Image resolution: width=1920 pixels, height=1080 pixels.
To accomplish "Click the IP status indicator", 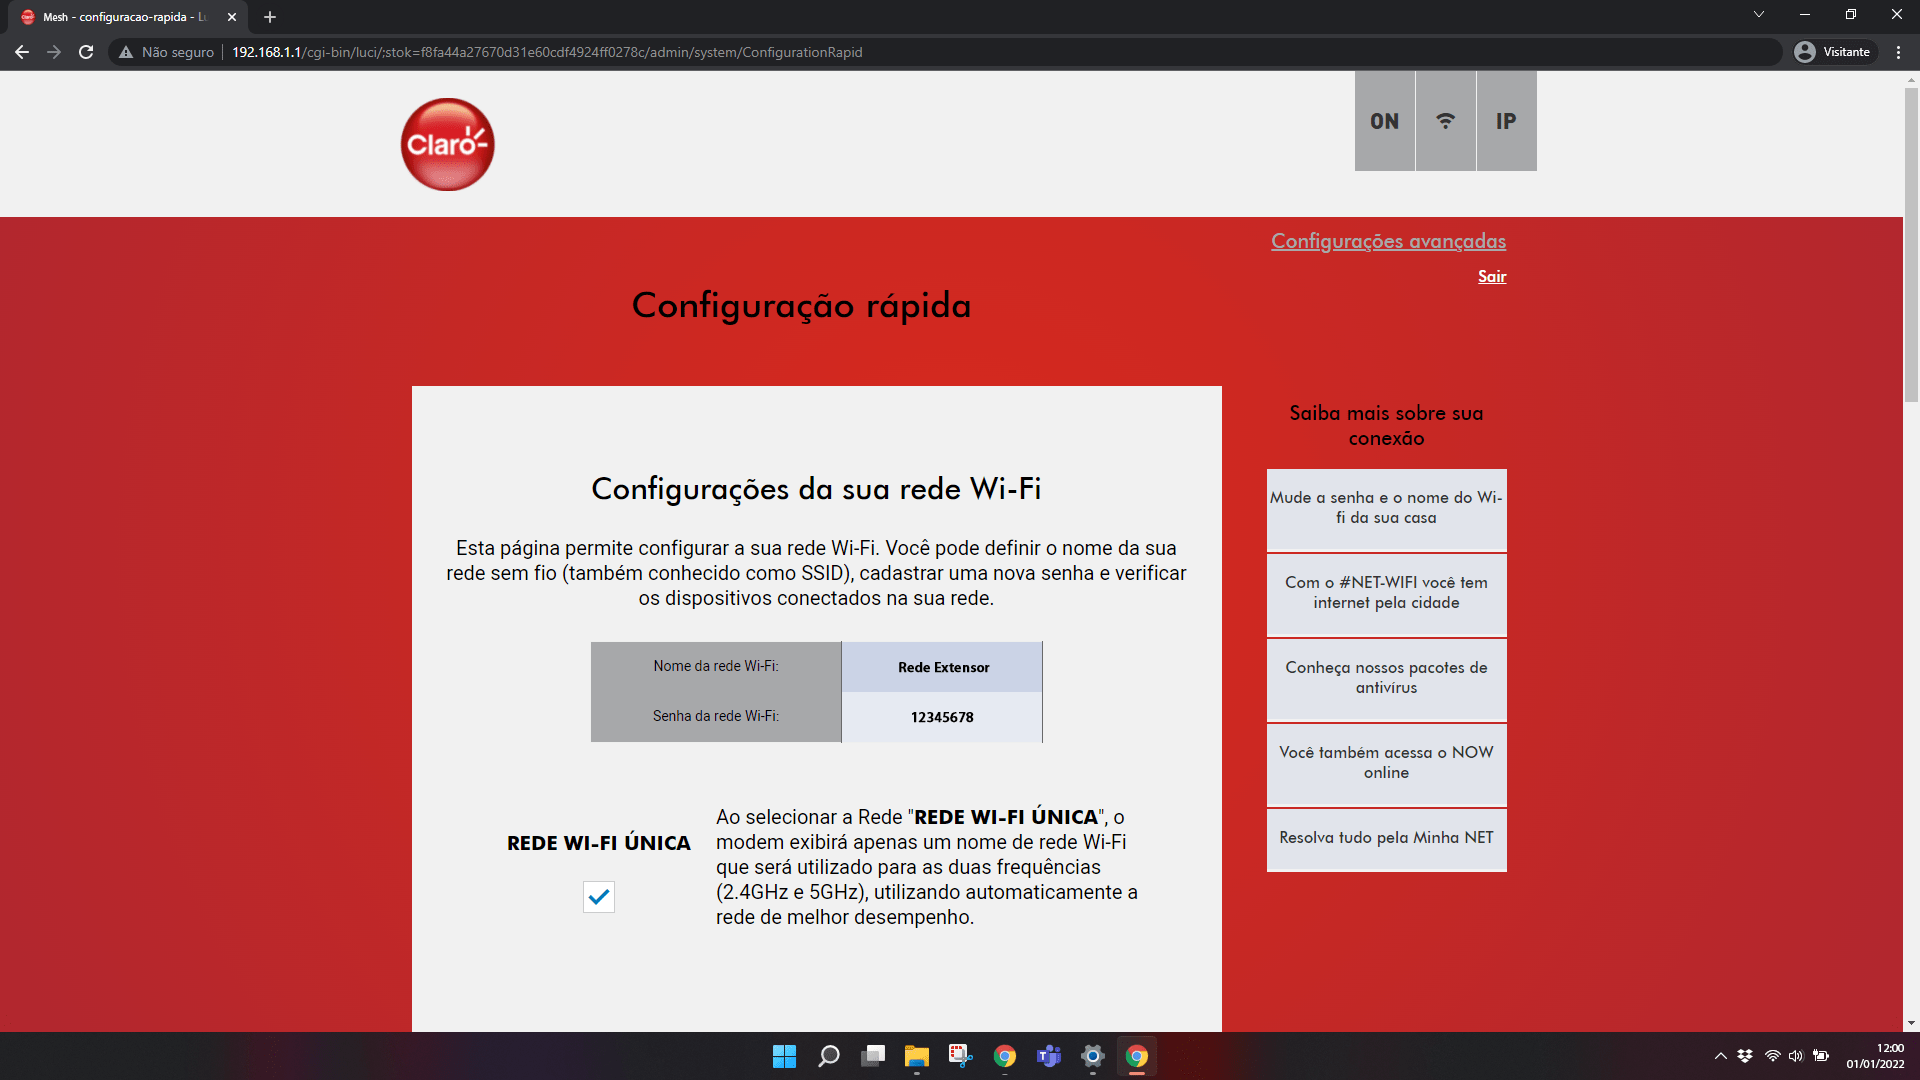I will tap(1505, 121).
